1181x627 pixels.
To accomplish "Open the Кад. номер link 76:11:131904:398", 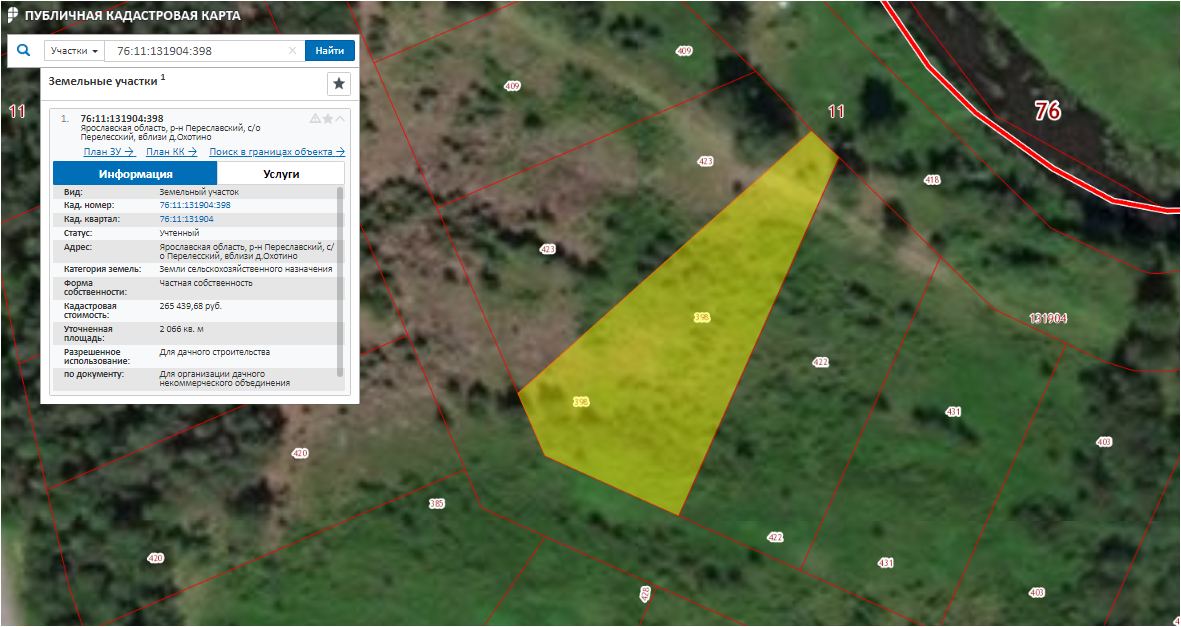I will point(195,205).
